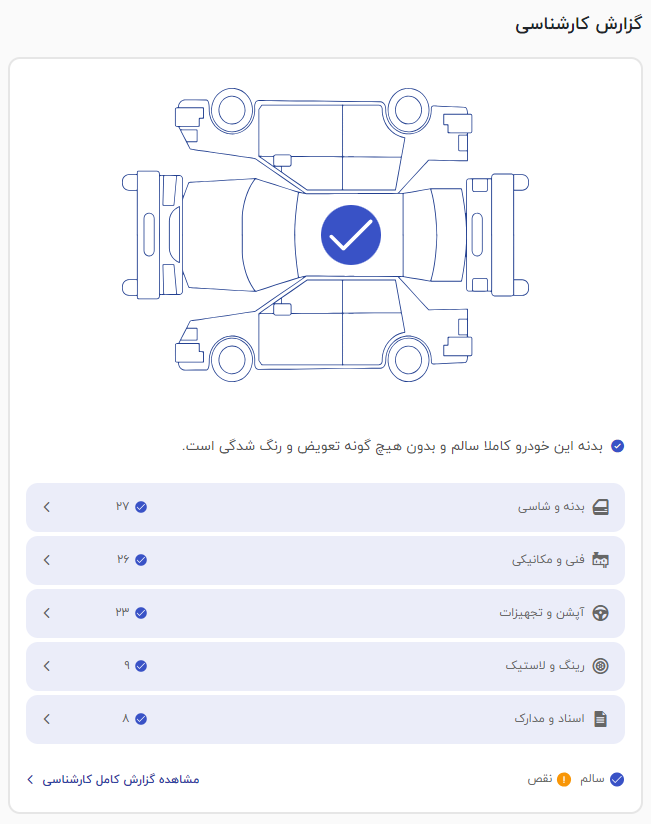Click the checkmark beside count ۲۶

[141, 560]
